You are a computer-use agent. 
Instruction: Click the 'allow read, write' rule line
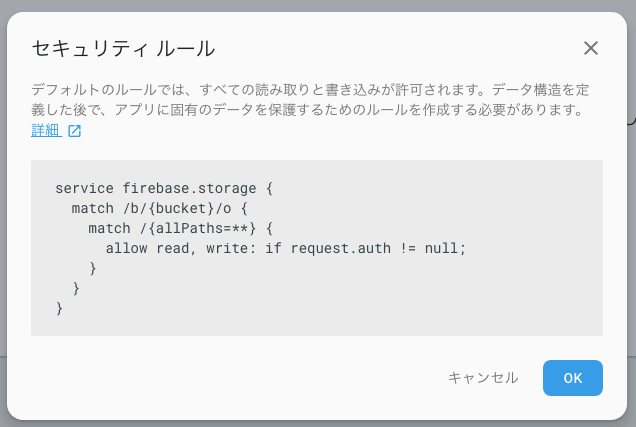coord(286,248)
